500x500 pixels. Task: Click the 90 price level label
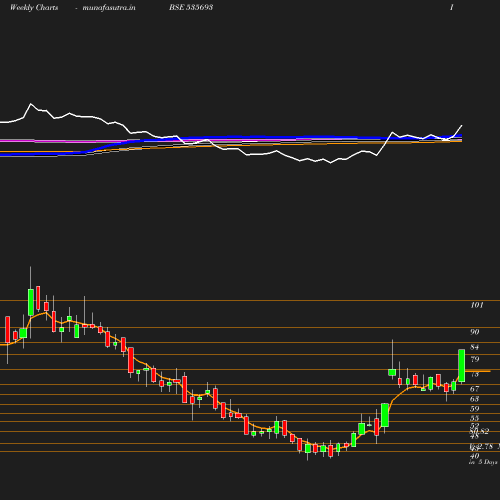point(475,332)
